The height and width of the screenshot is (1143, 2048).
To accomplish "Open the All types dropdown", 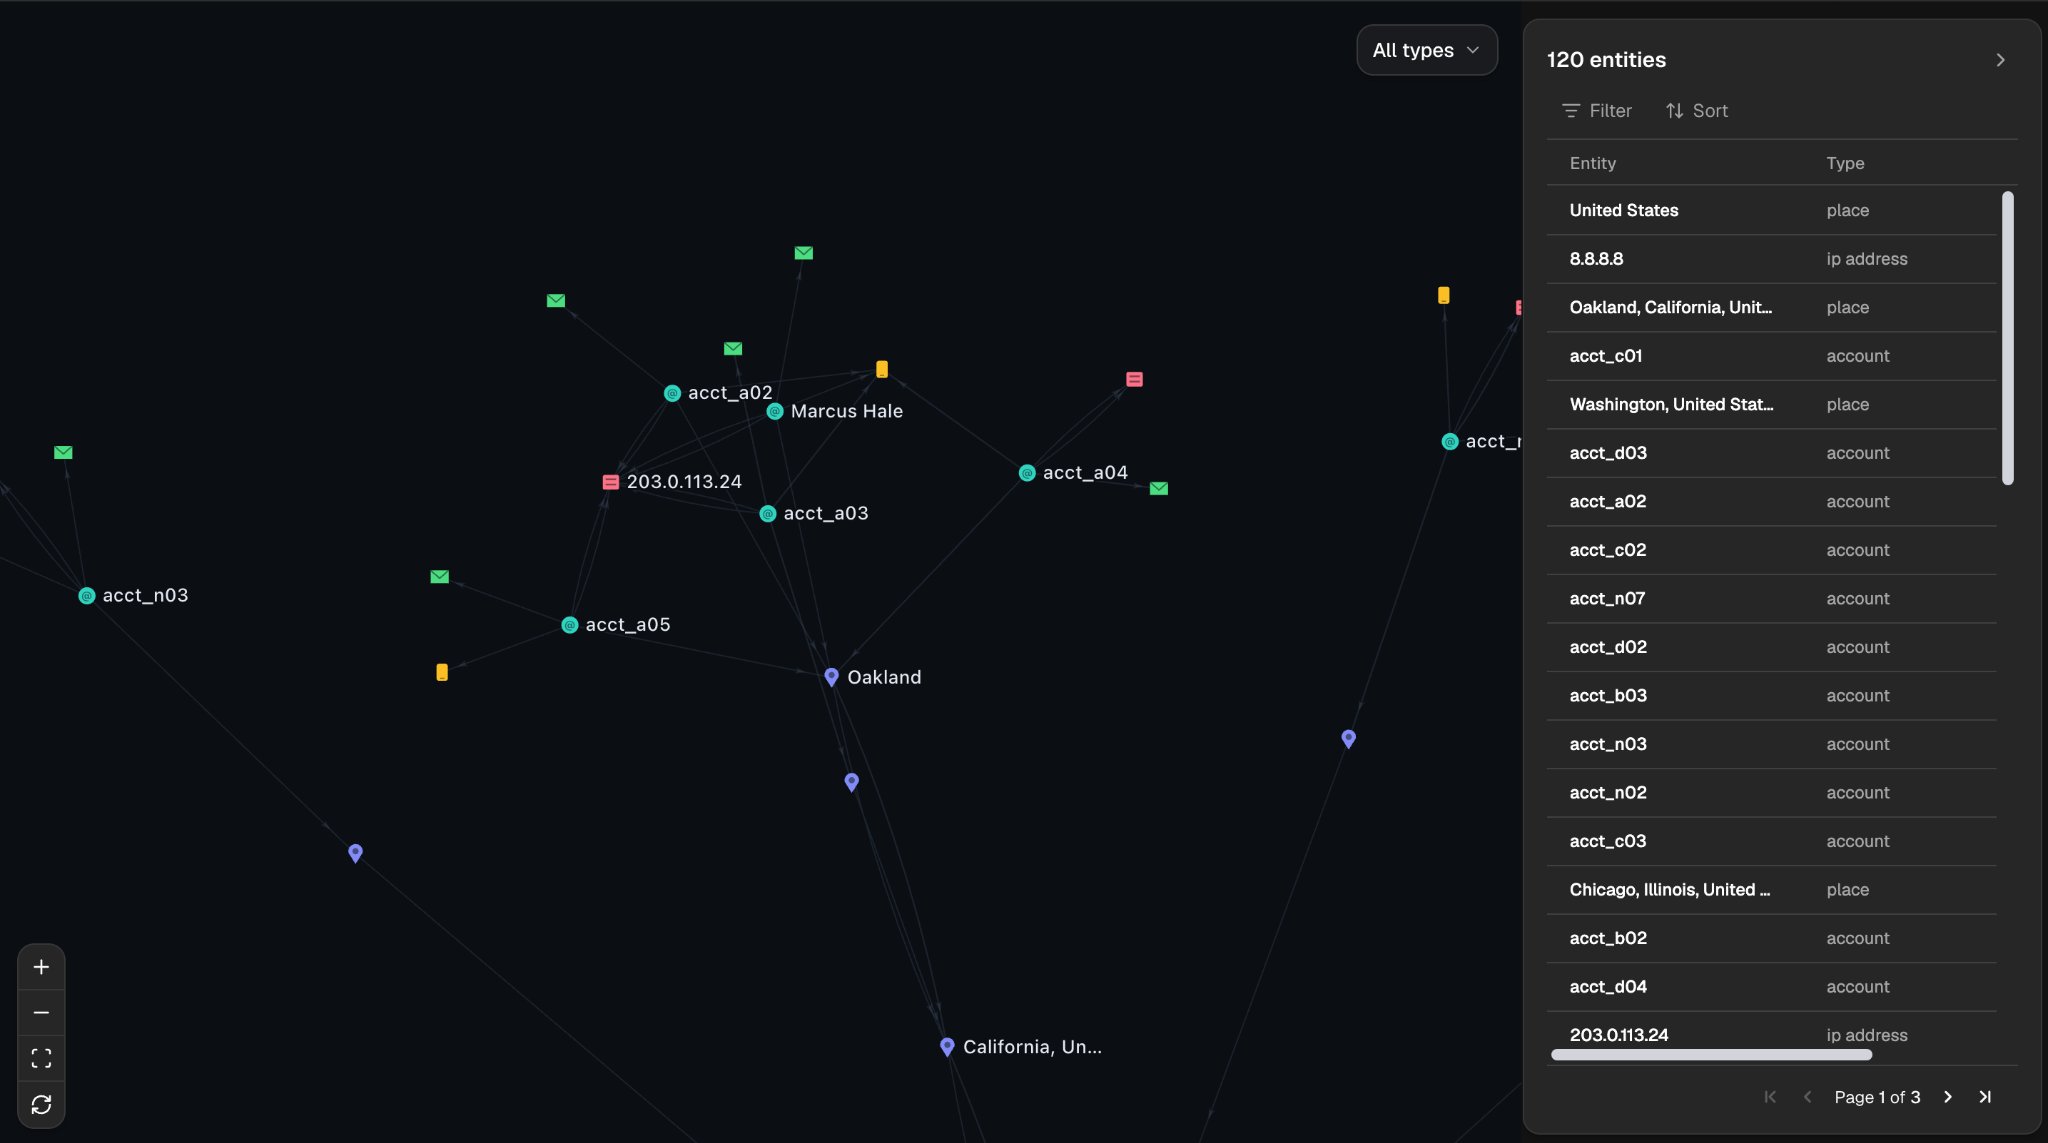I will (1427, 50).
